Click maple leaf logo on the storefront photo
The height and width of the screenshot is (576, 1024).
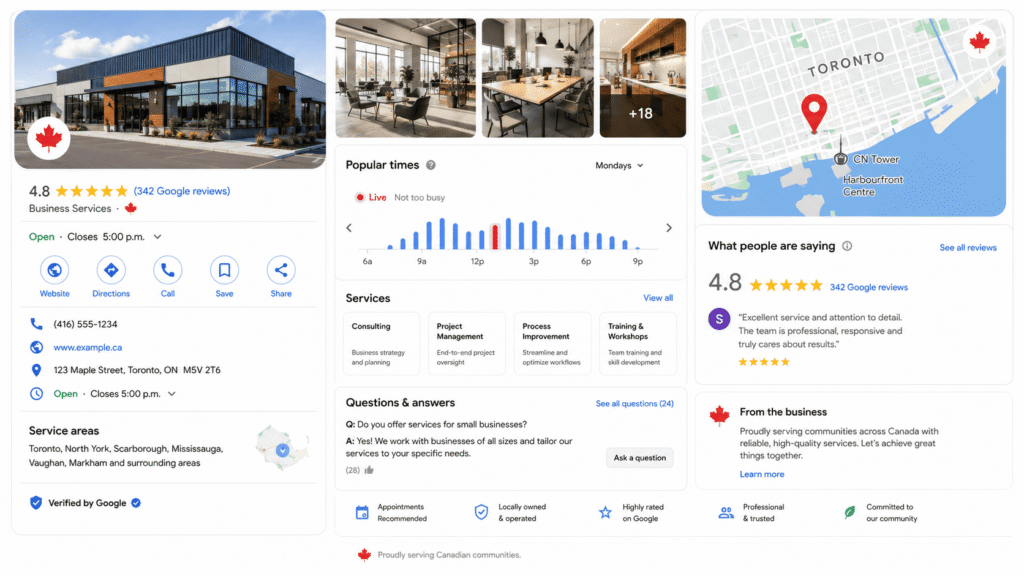(x=49, y=138)
